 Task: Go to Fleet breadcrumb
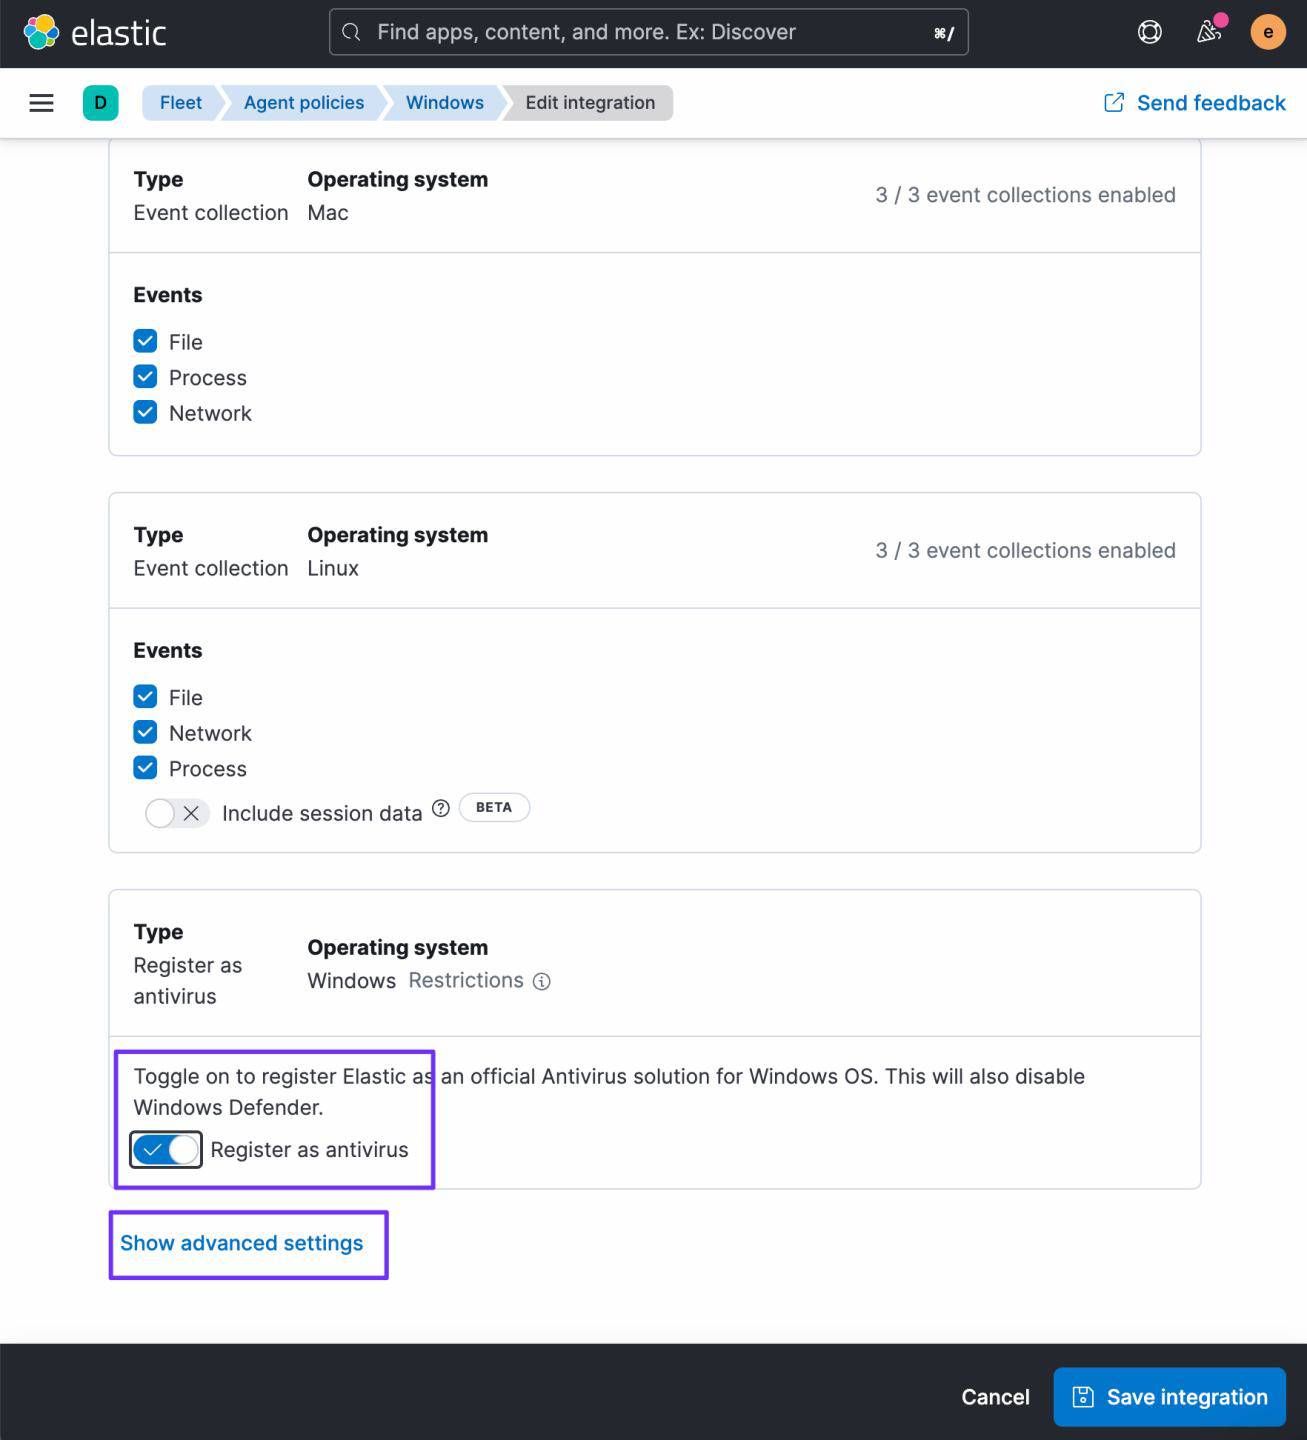pos(180,103)
